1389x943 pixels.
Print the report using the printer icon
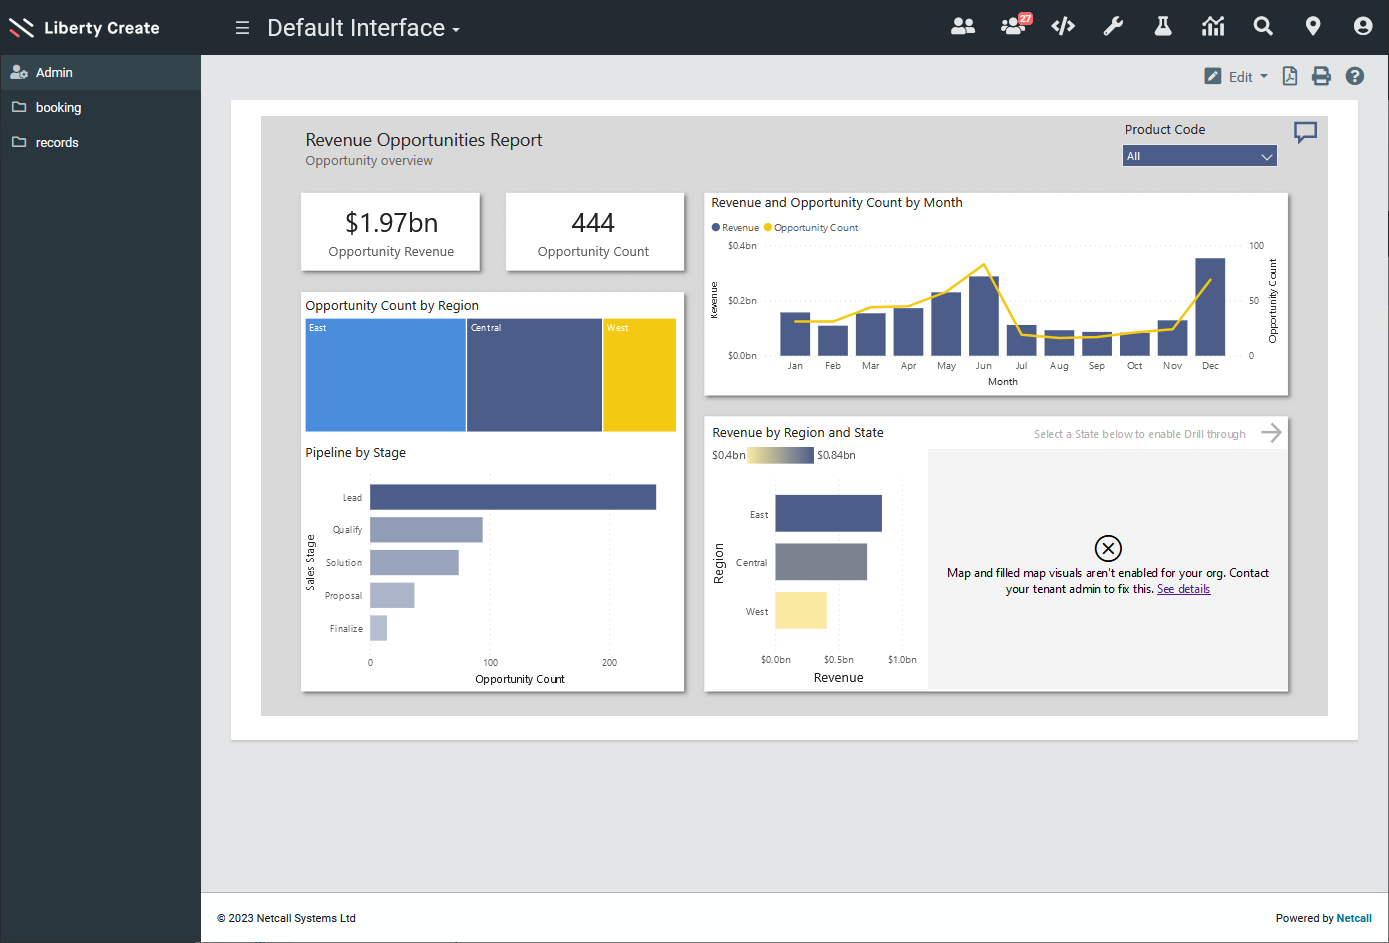[1321, 76]
